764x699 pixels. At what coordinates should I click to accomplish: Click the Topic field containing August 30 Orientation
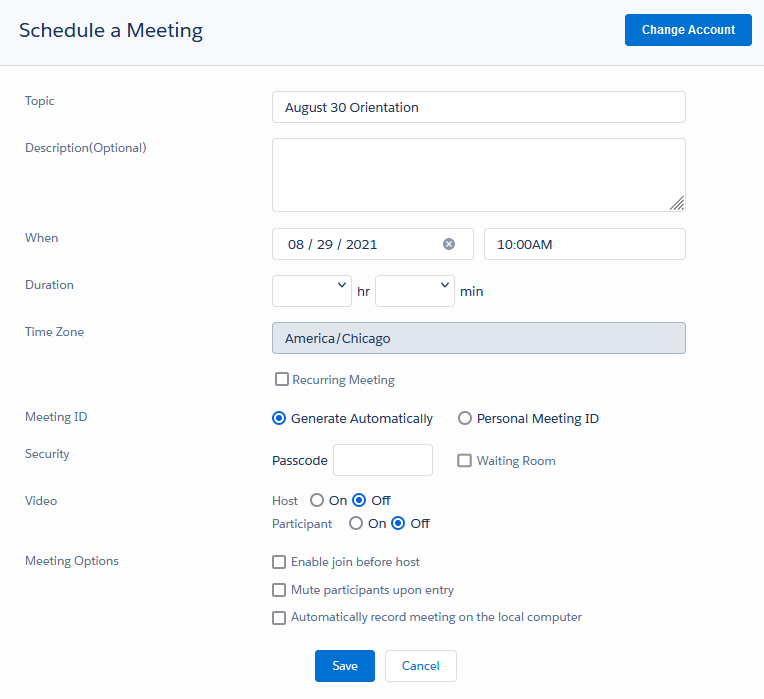pos(478,107)
